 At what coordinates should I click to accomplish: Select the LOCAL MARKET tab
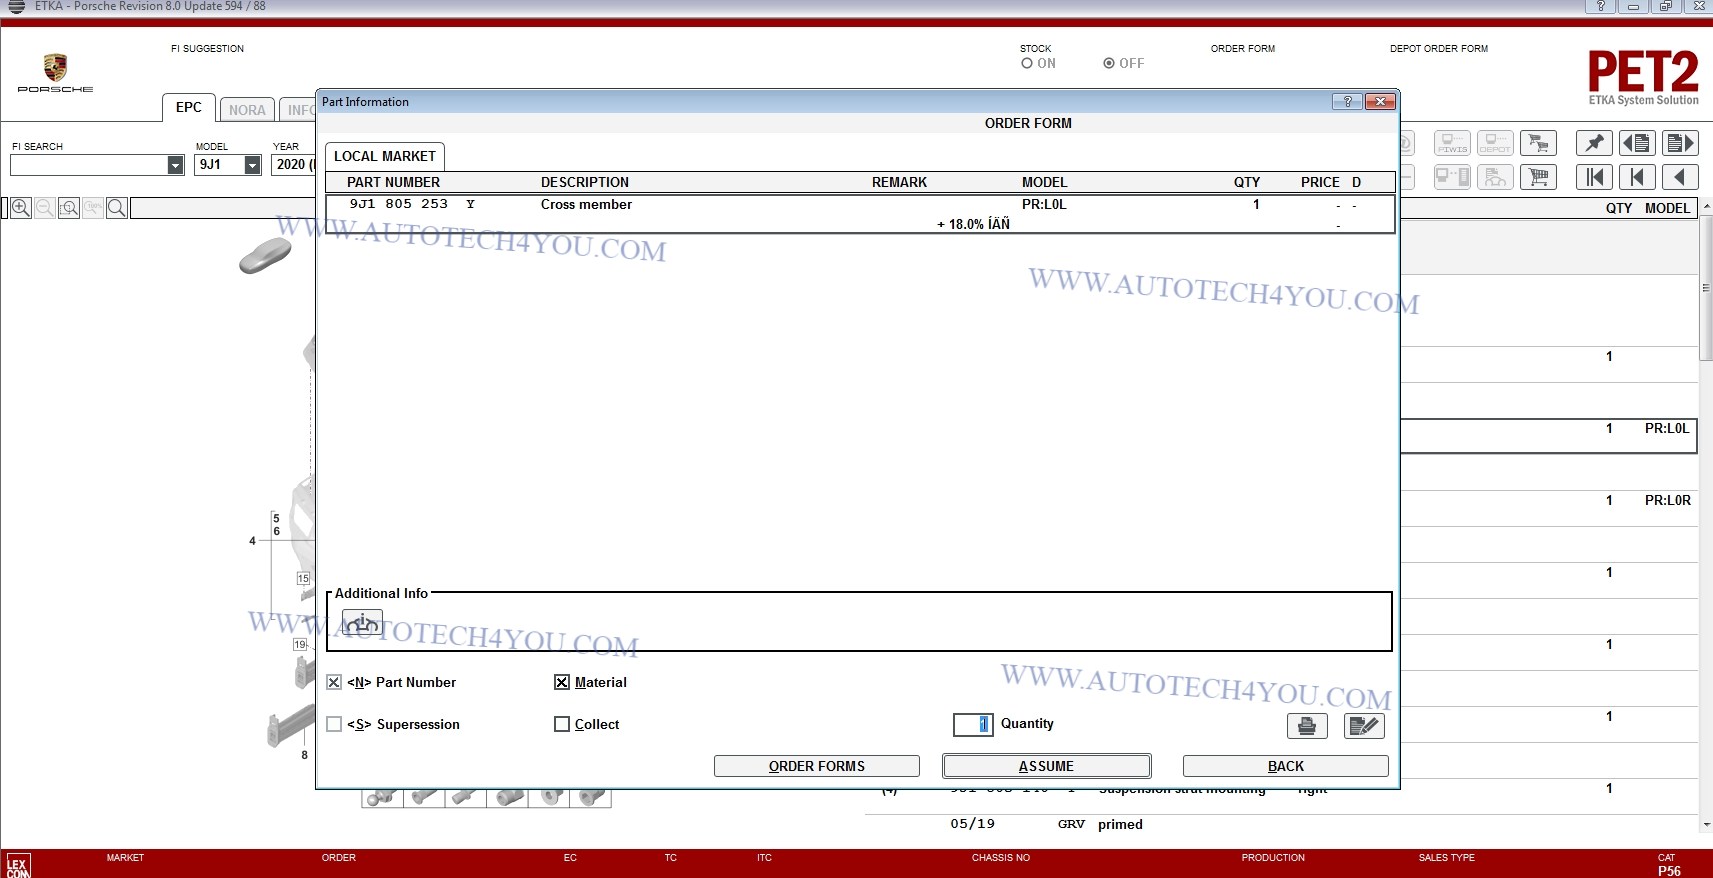pyautogui.click(x=385, y=156)
